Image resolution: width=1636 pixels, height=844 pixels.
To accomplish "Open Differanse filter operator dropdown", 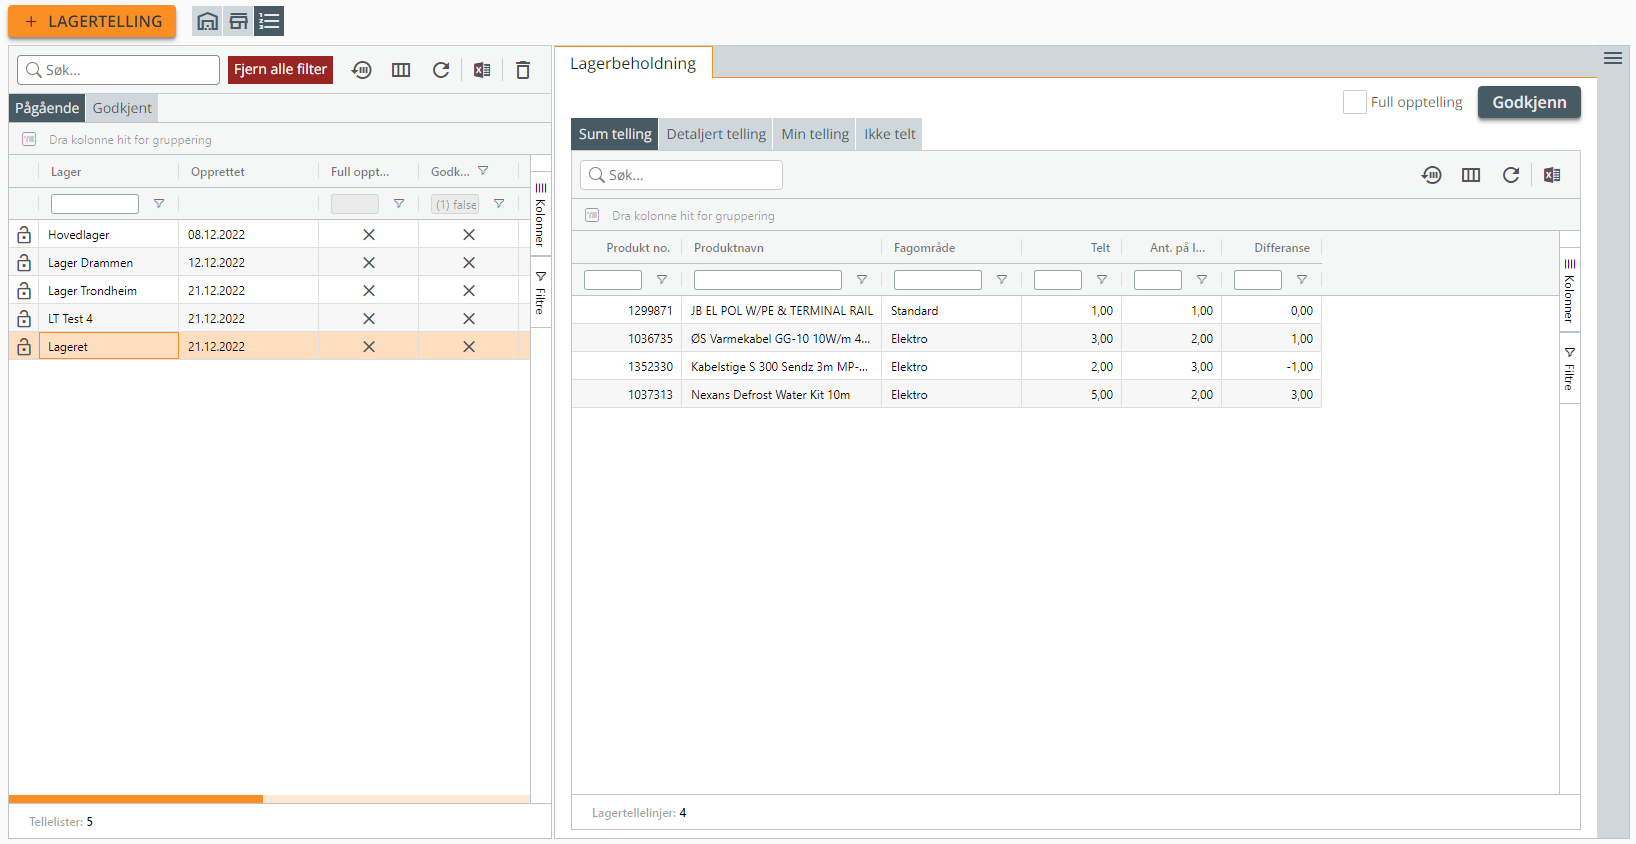I will 1301,280.
